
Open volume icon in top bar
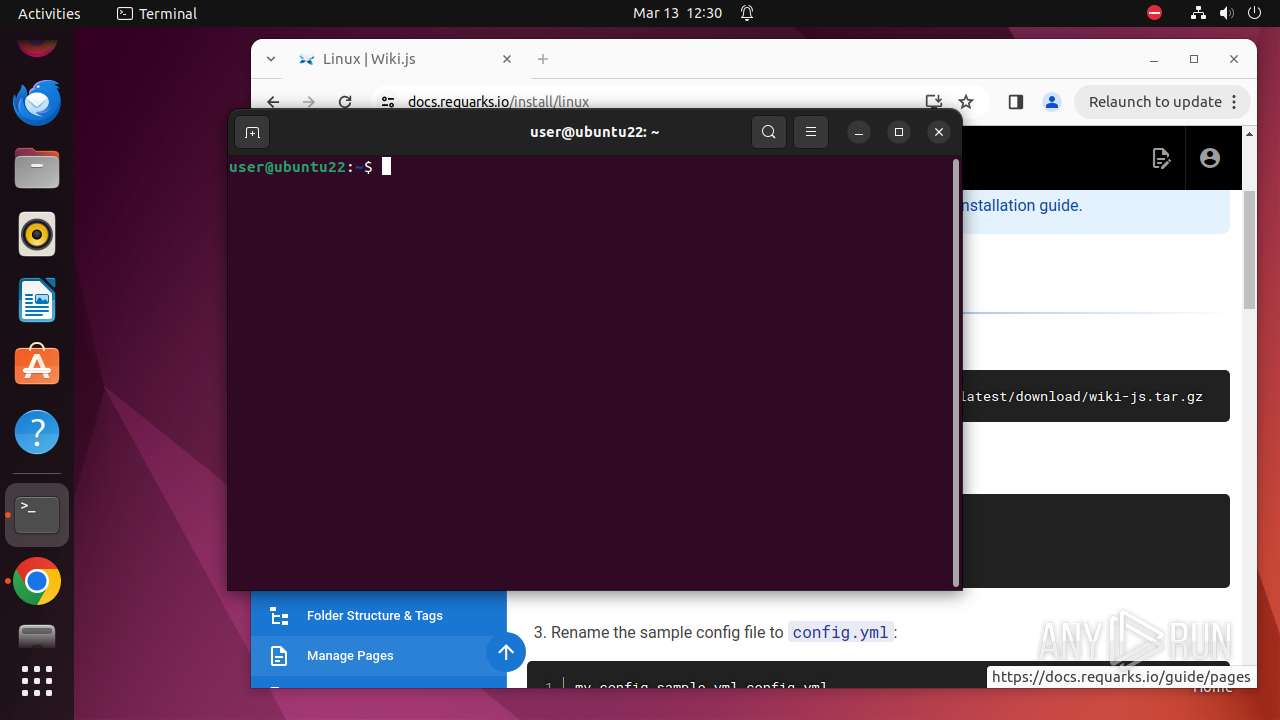pyautogui.click(x=1226, y=14)
